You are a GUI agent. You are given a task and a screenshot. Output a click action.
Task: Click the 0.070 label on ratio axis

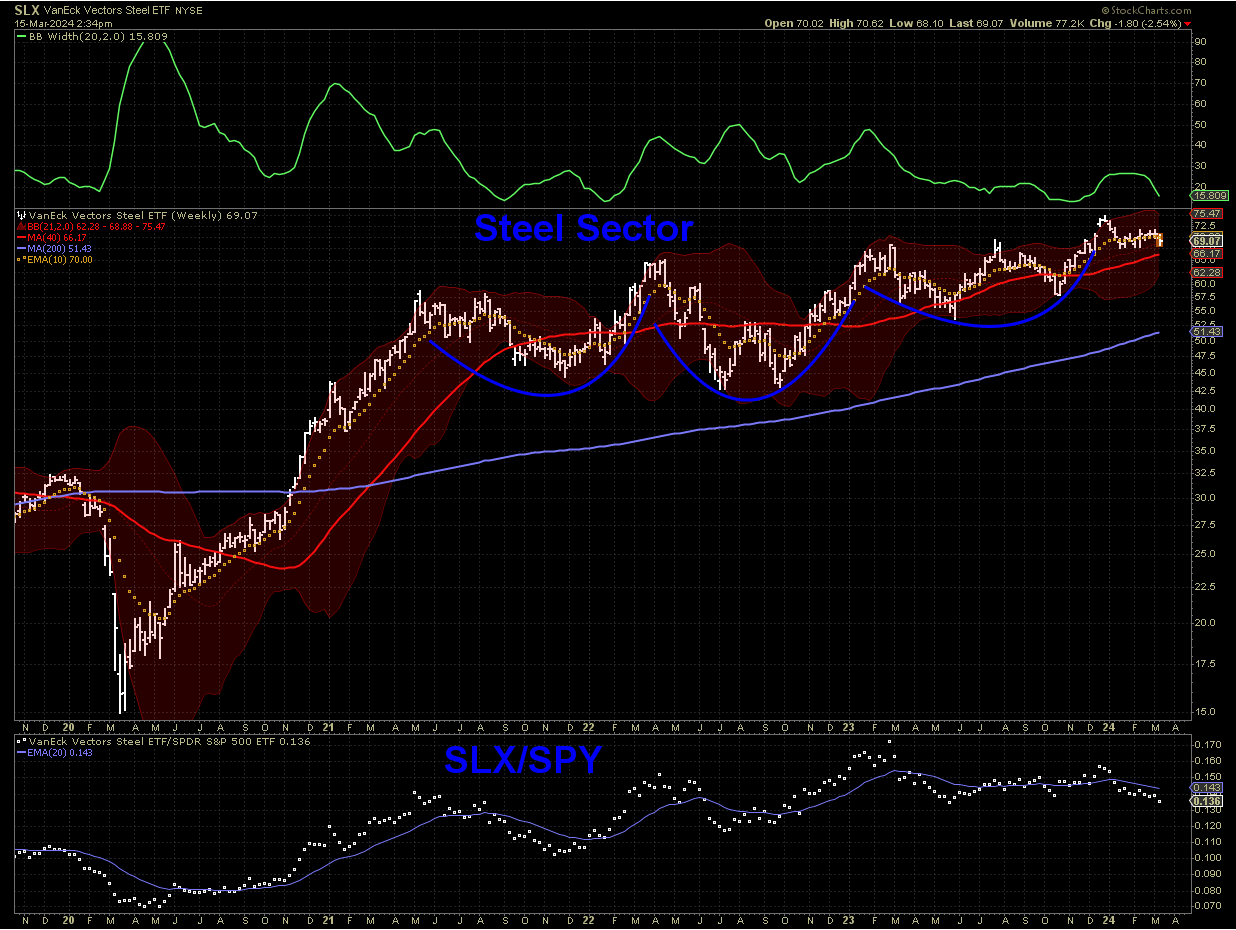[1208, 906]
